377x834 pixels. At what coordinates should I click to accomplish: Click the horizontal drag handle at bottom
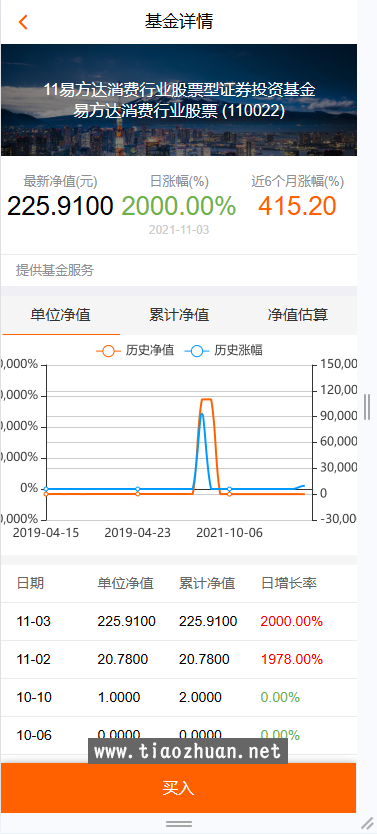click(x=179, y=824)
